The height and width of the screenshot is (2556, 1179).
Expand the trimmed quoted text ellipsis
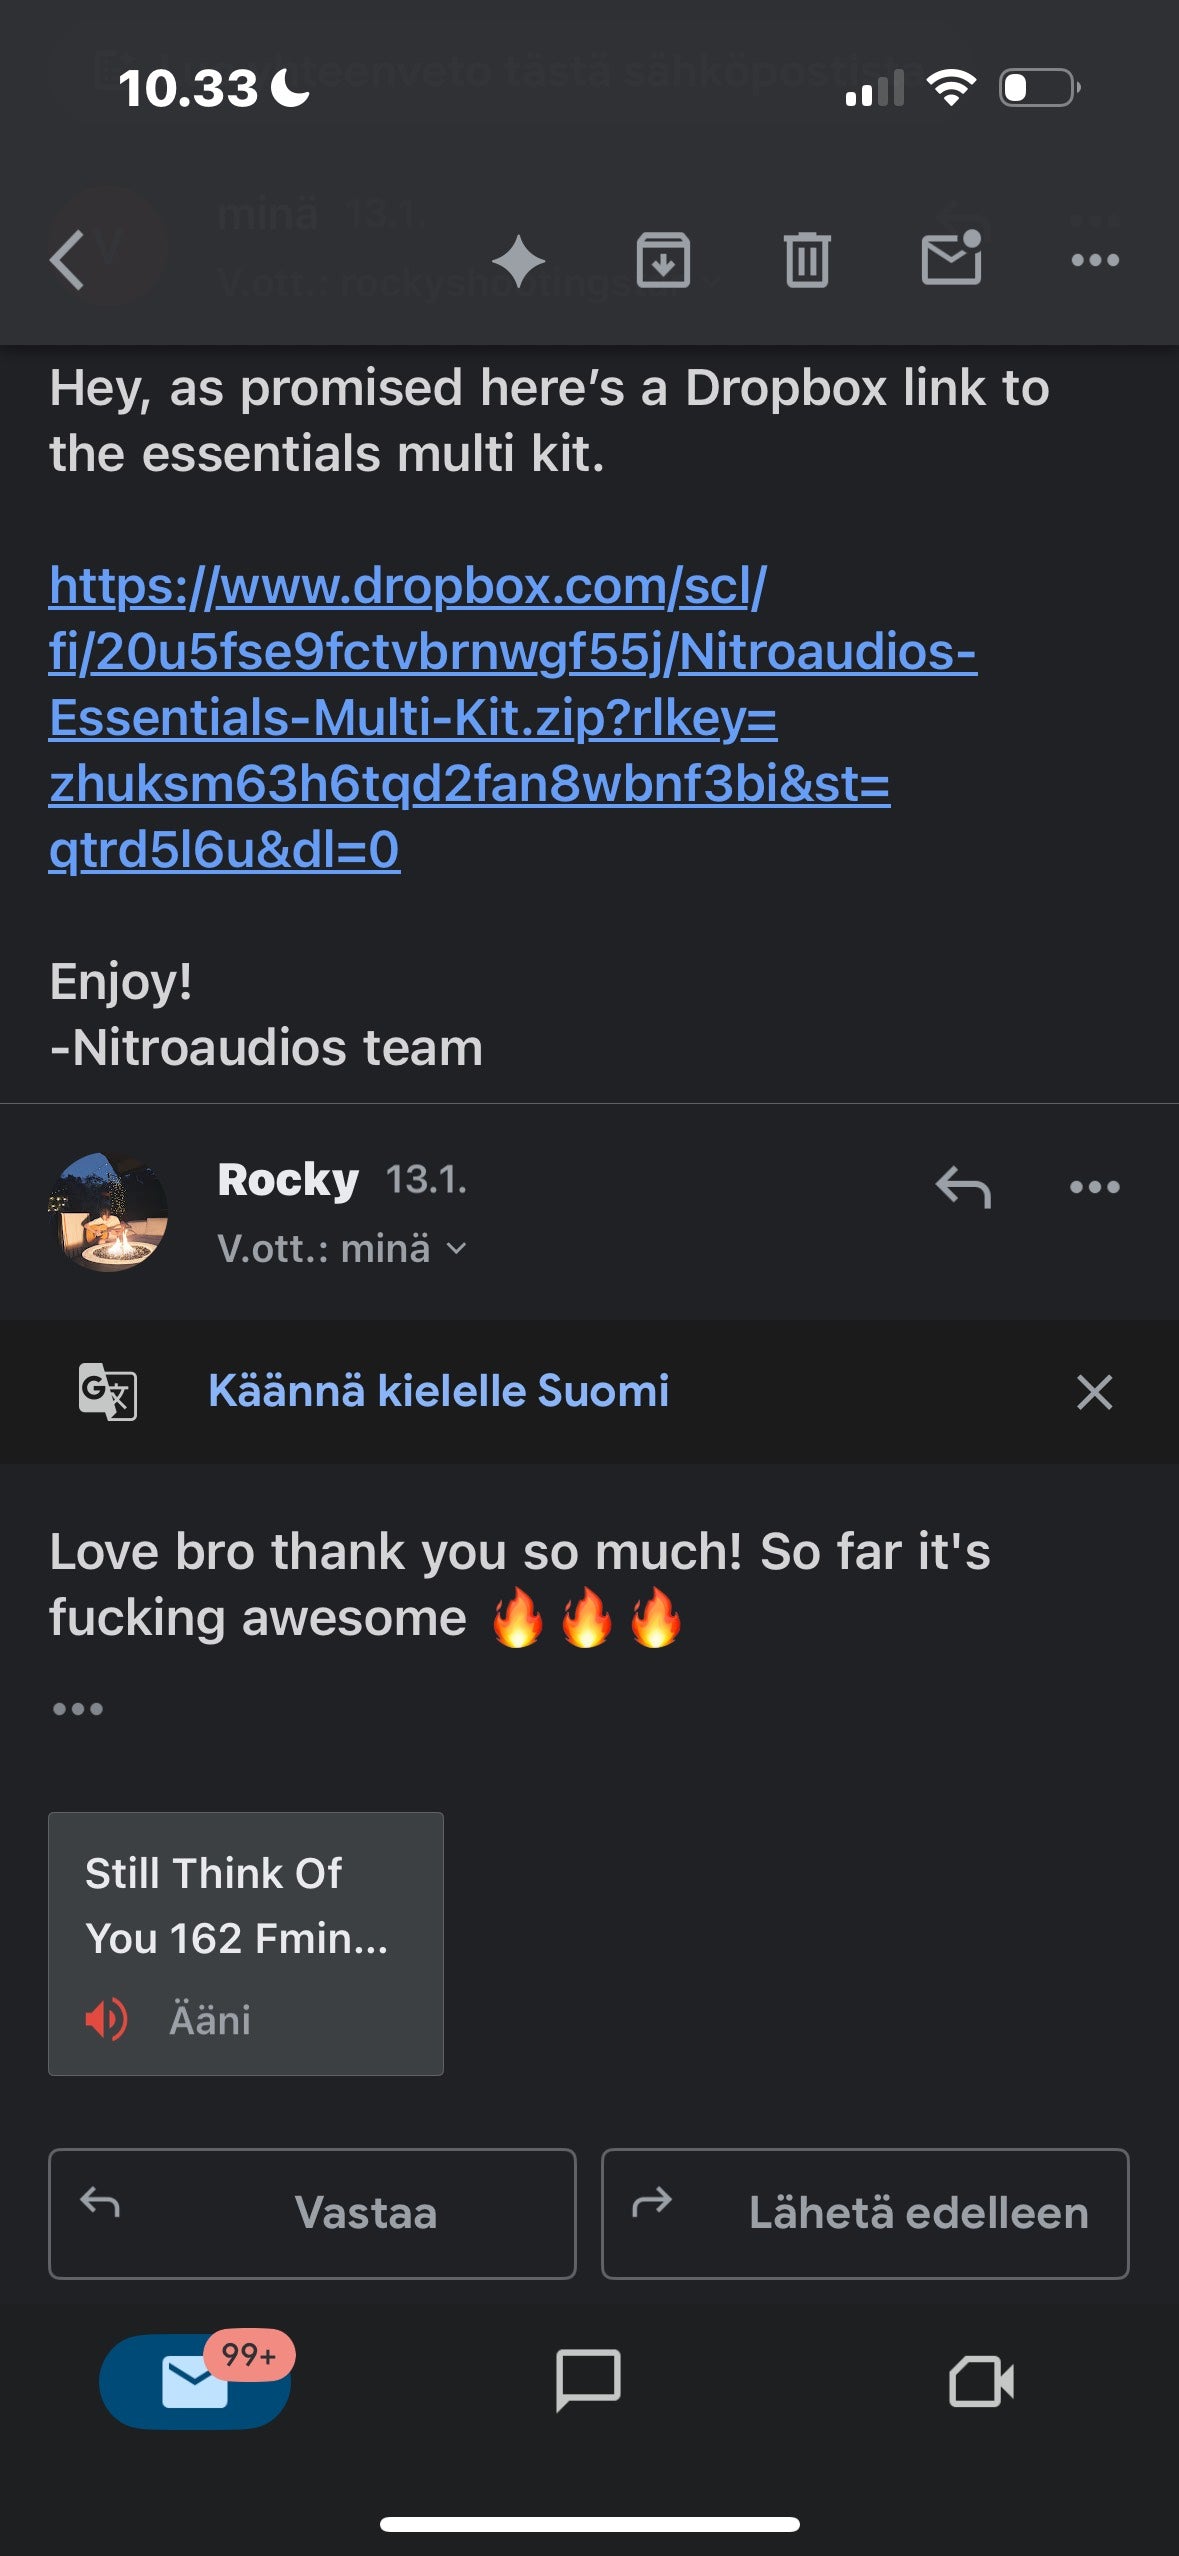point(78,1709)
